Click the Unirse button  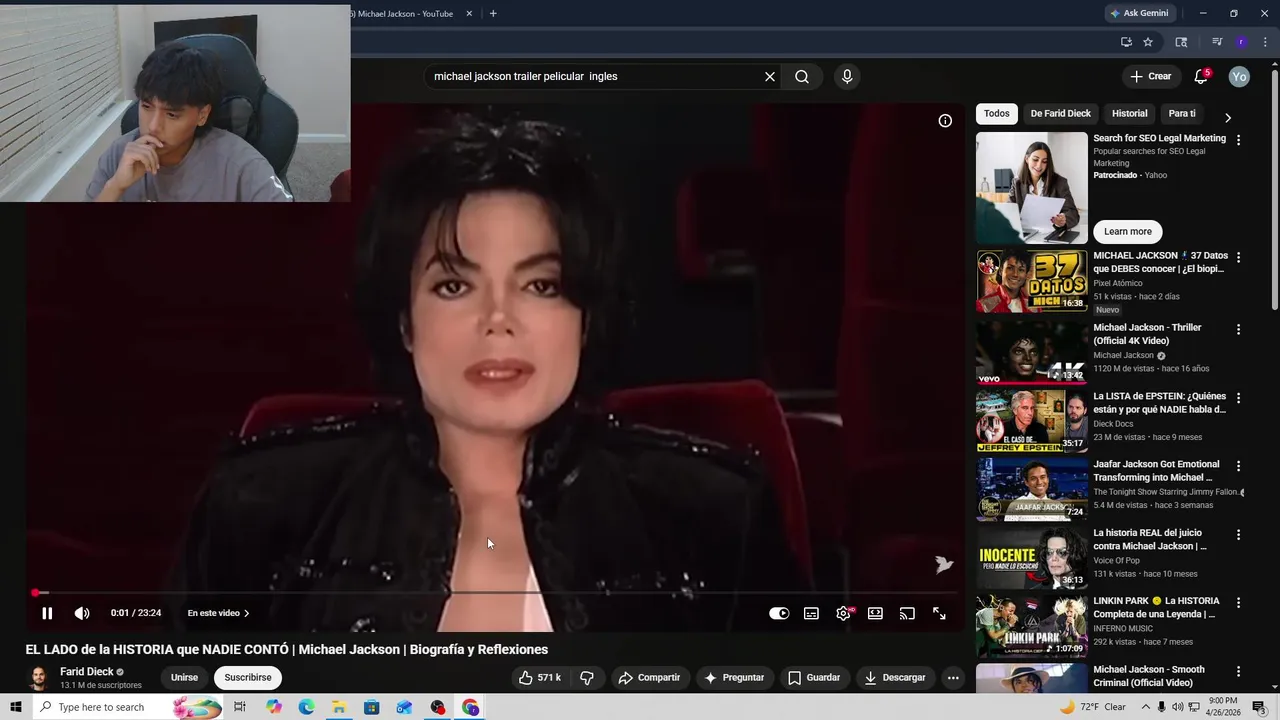point(184,677)
